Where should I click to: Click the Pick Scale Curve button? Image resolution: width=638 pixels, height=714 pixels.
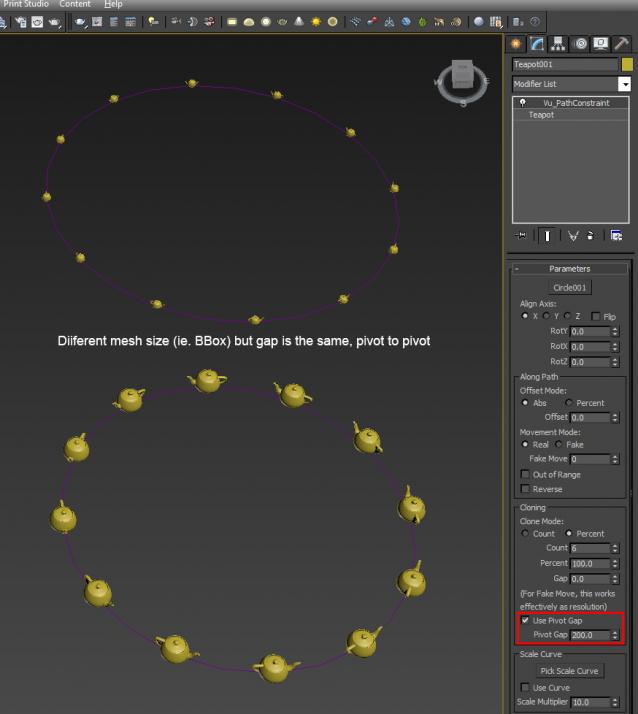pyautogui.click(x=569, y=671)
